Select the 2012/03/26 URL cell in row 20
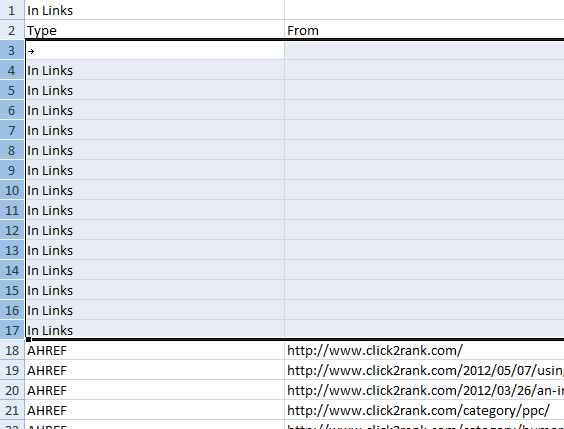 pos(424,390)
